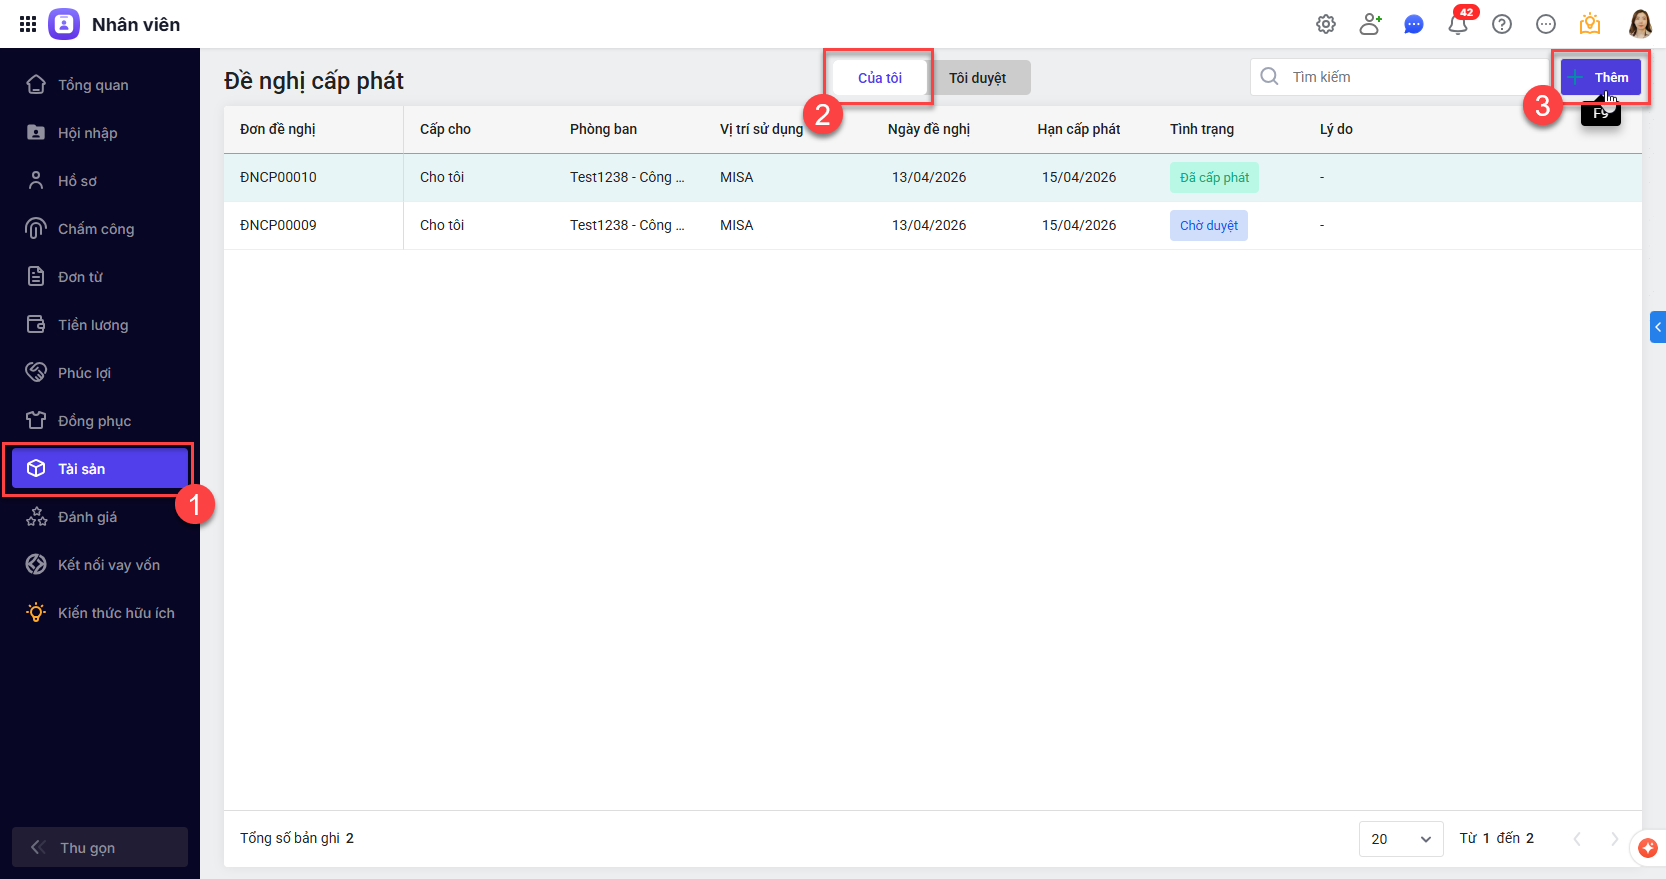Click MISA in the ĐNCP00010 row
The image size is (1666, 879).
pos(737,177)
